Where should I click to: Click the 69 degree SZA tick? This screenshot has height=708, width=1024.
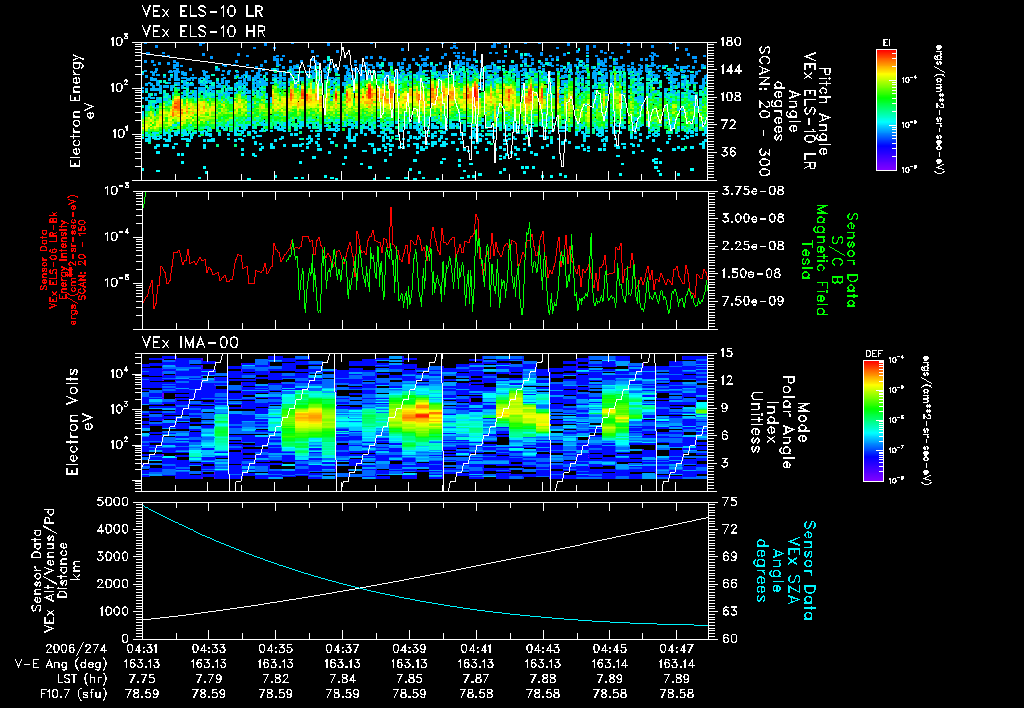(730, 556)
